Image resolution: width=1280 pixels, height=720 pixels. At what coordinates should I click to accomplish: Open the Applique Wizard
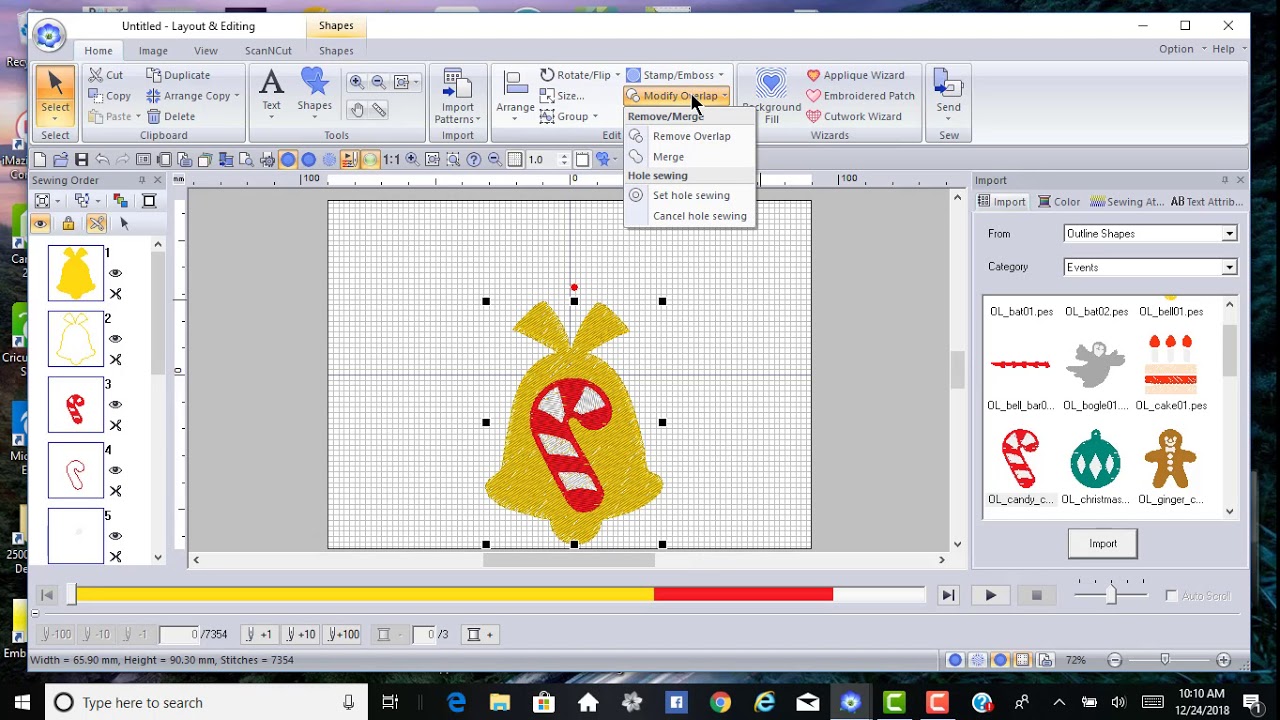[x=855, y=75]
